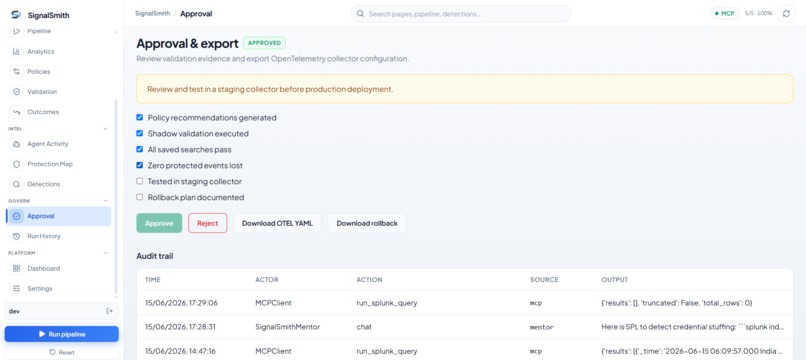Open Agent Activity via its robot icon
This screenshot has height=360, width=806.
(x=16, y=144)
